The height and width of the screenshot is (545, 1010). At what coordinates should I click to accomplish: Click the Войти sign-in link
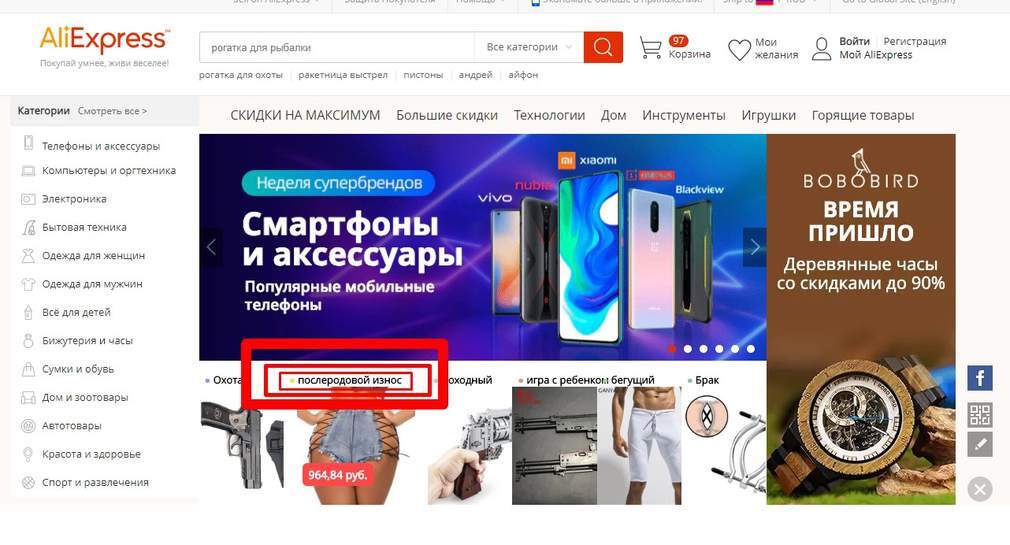[854, 41]
